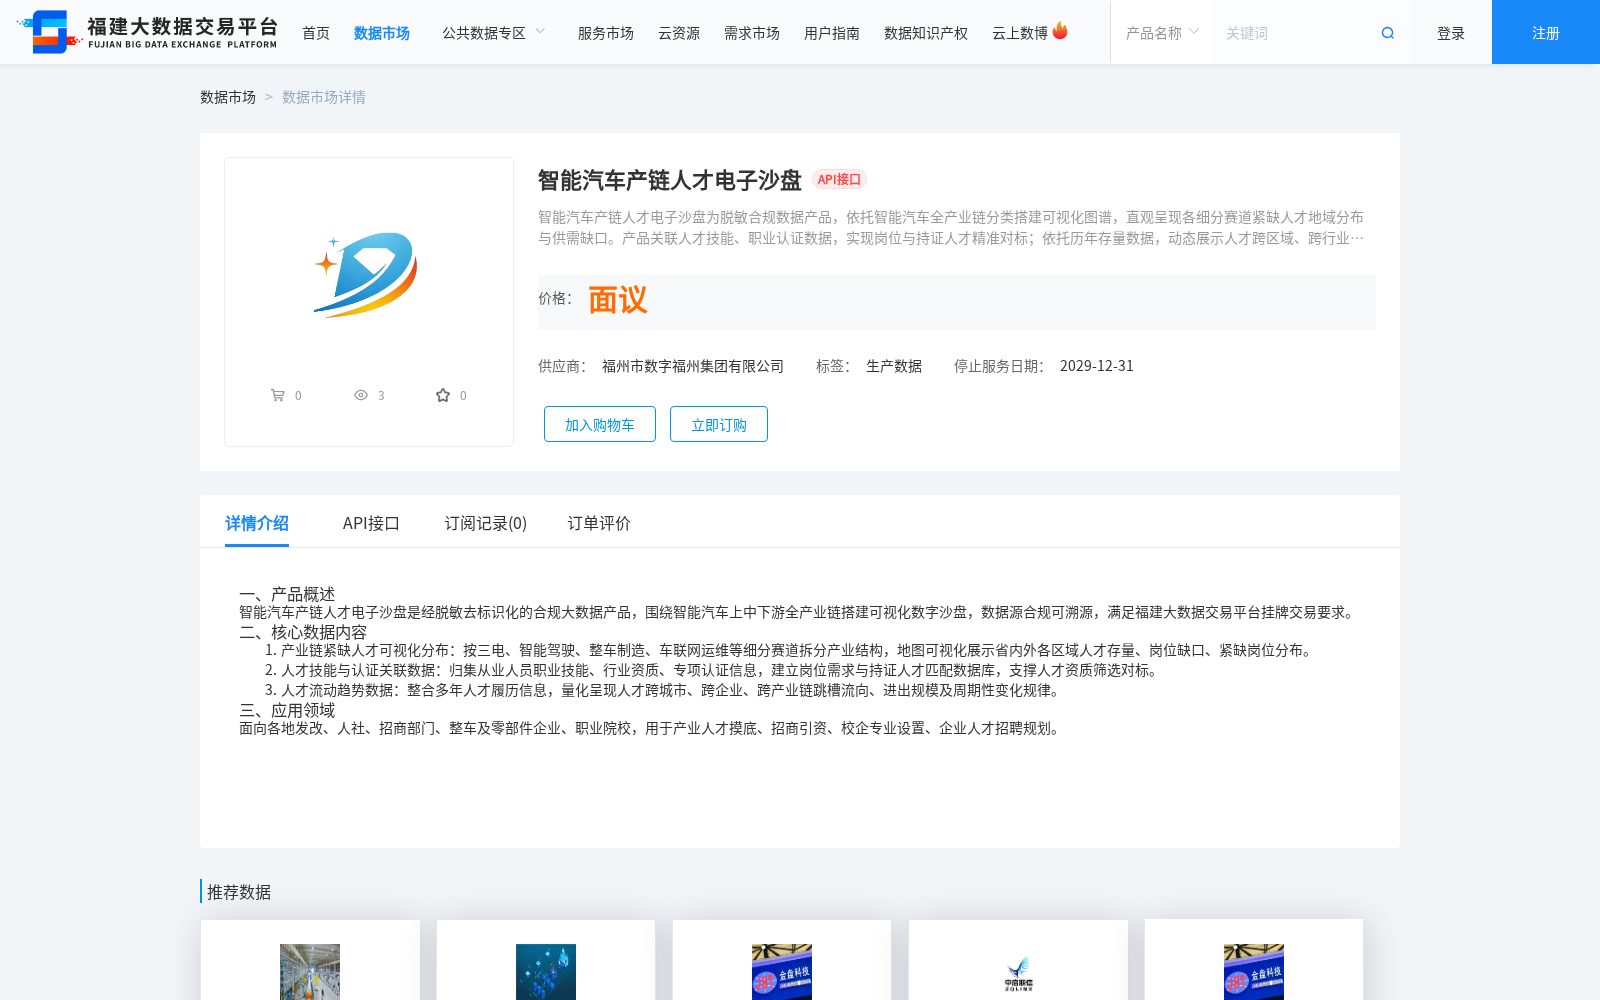This screenshot has width=1600, height=1000.
Task: Switch to the 订单评价 tab
Action: [x=599, y=523]
